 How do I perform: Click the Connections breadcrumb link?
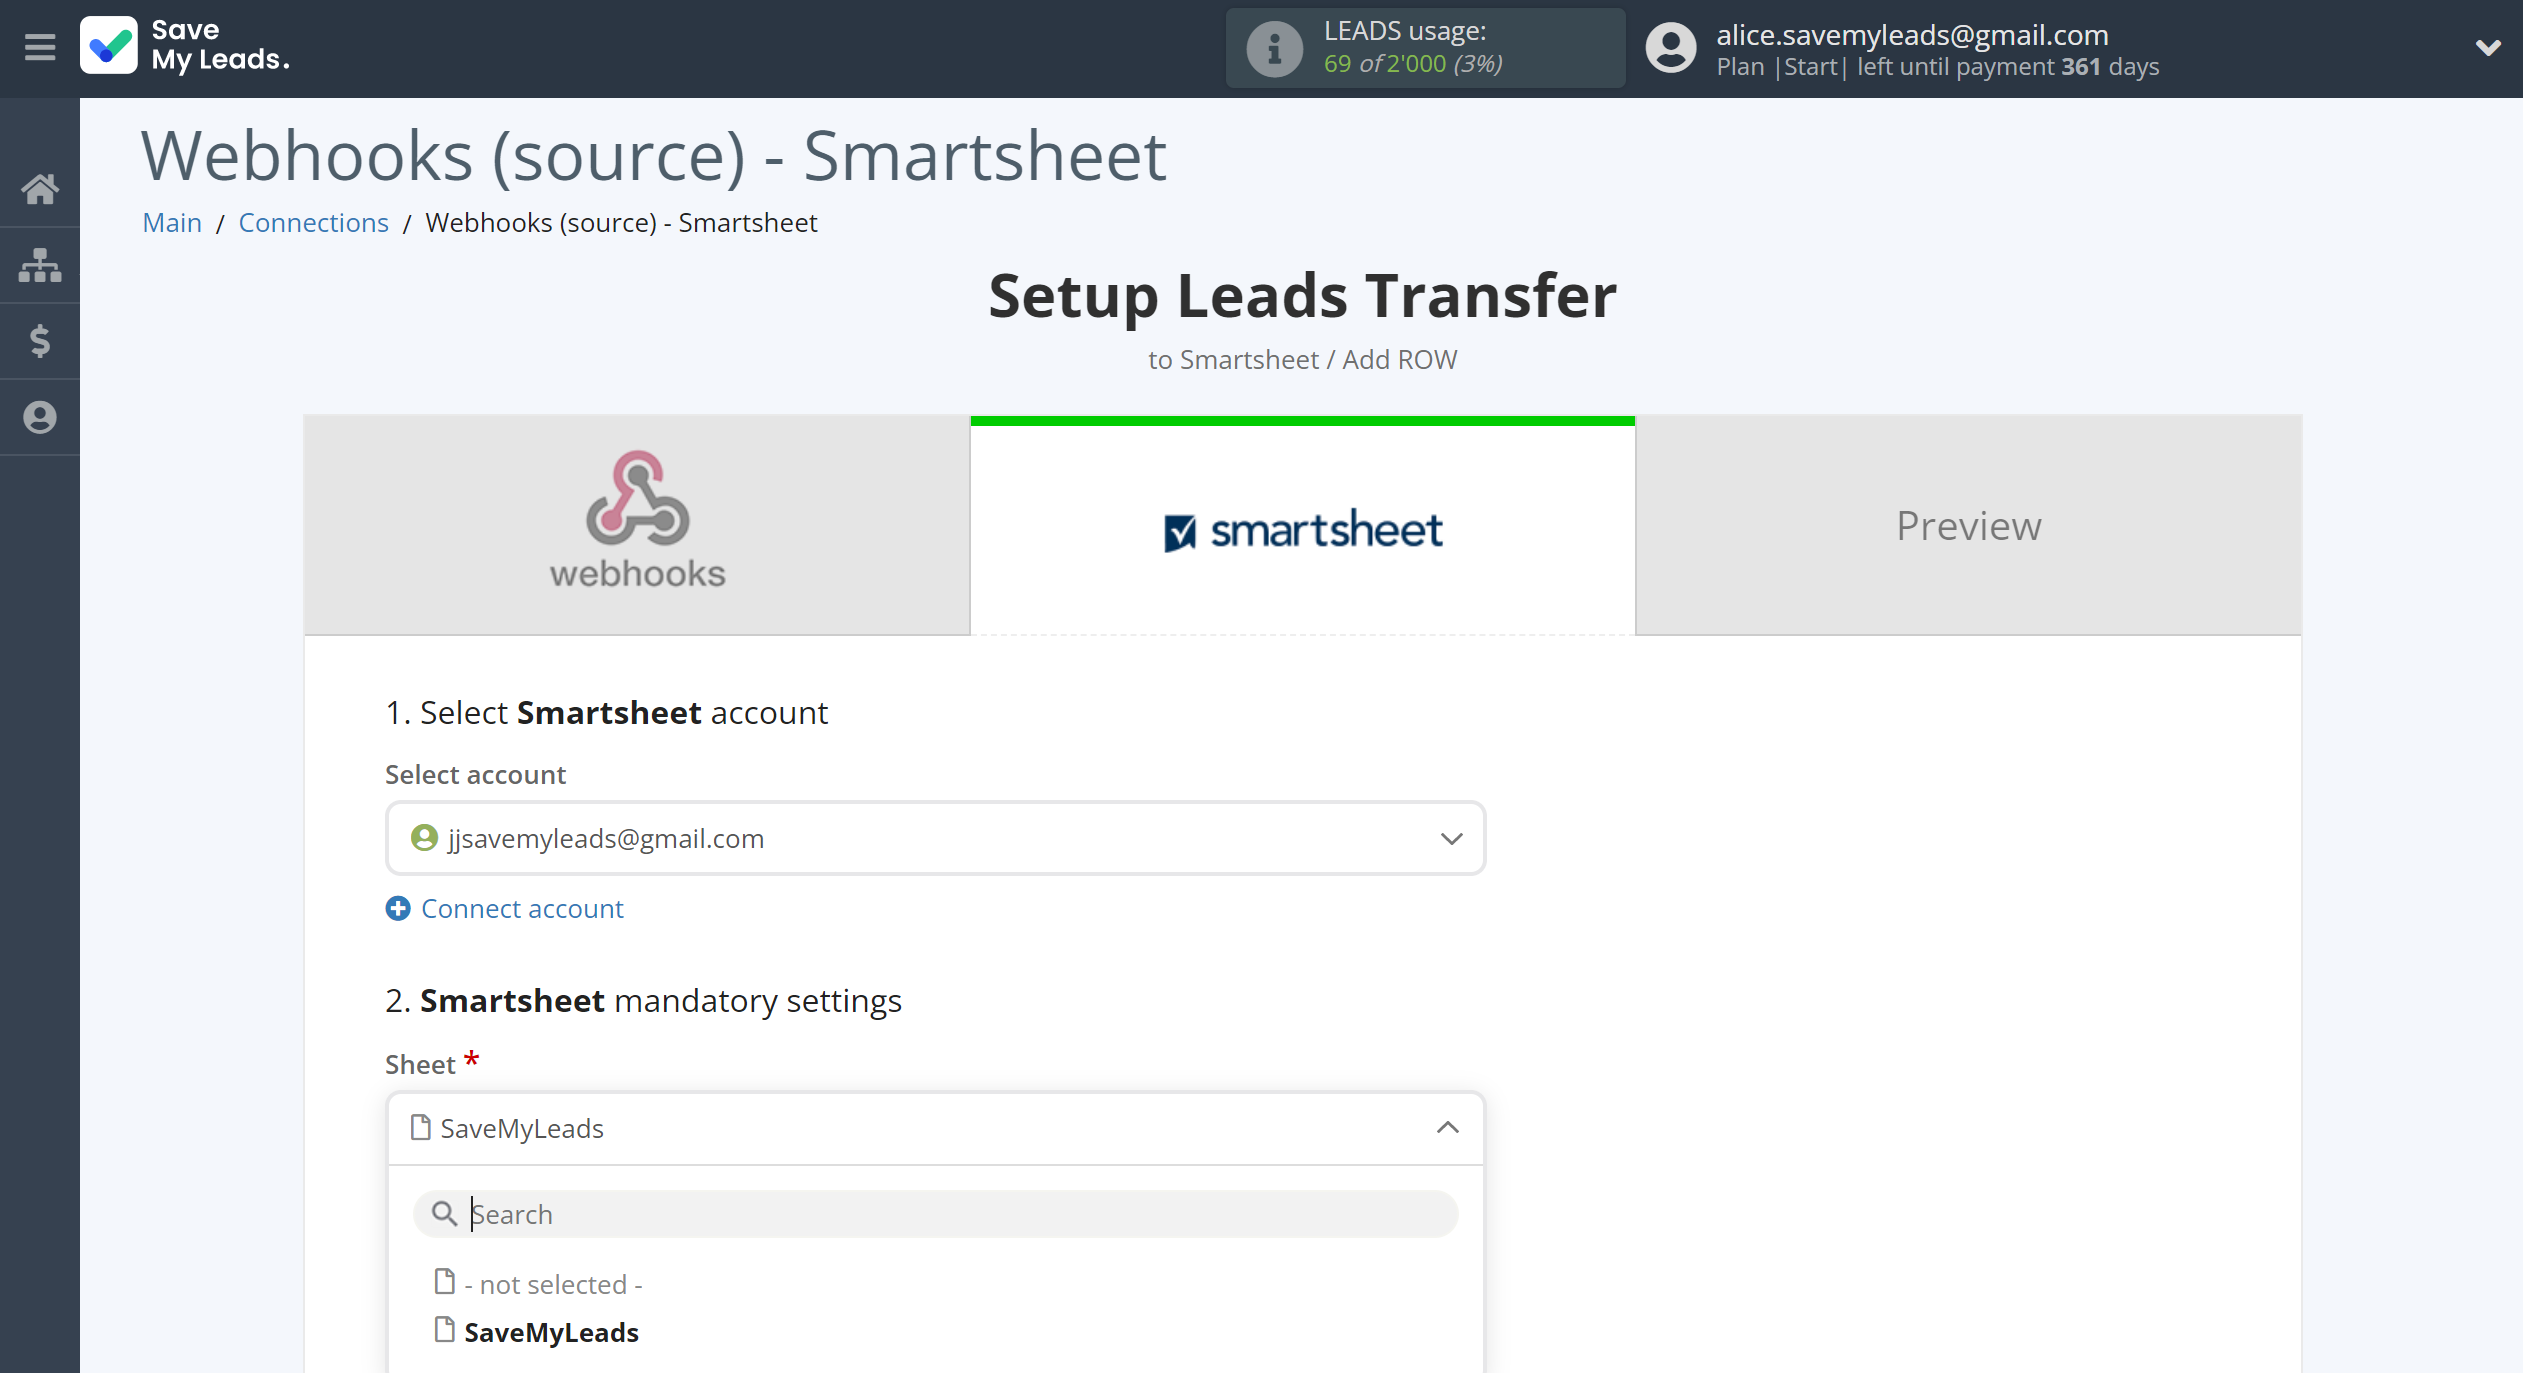[313, 222]
